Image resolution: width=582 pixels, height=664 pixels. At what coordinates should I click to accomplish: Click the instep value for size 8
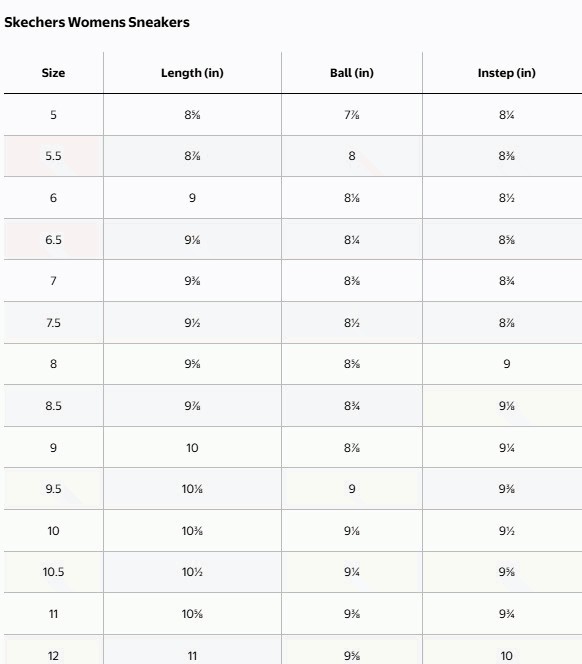click(507, 364)
